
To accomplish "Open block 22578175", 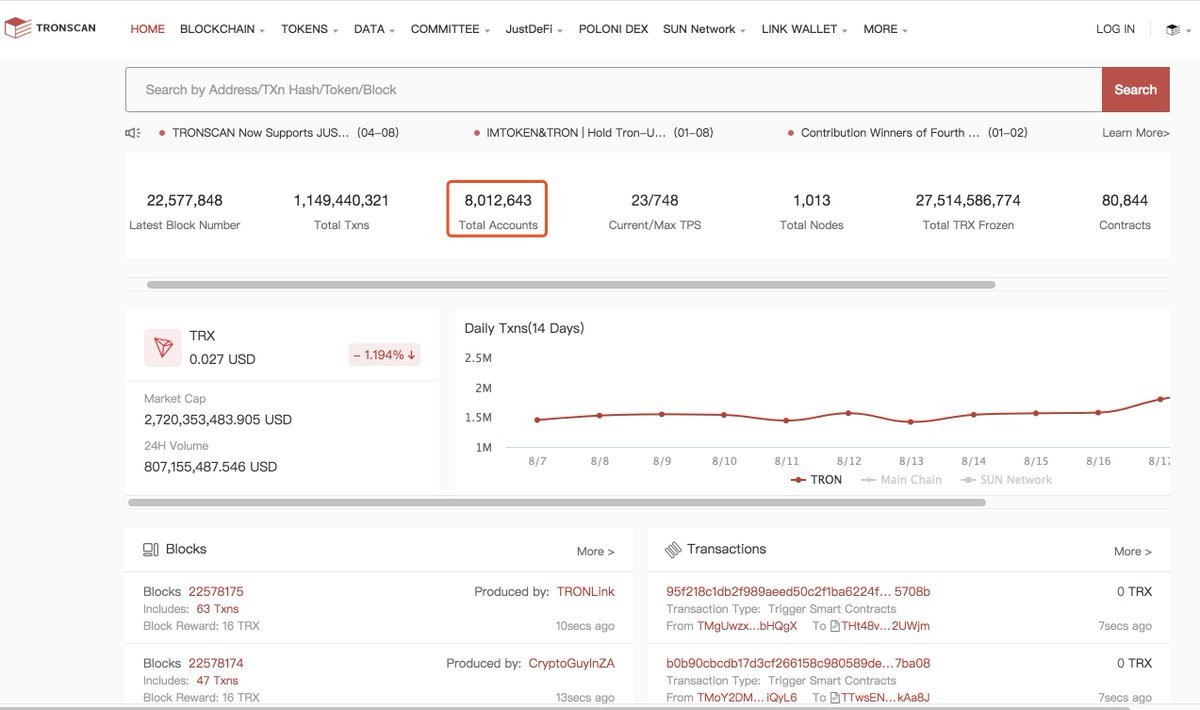I will (x=216, y=591).
